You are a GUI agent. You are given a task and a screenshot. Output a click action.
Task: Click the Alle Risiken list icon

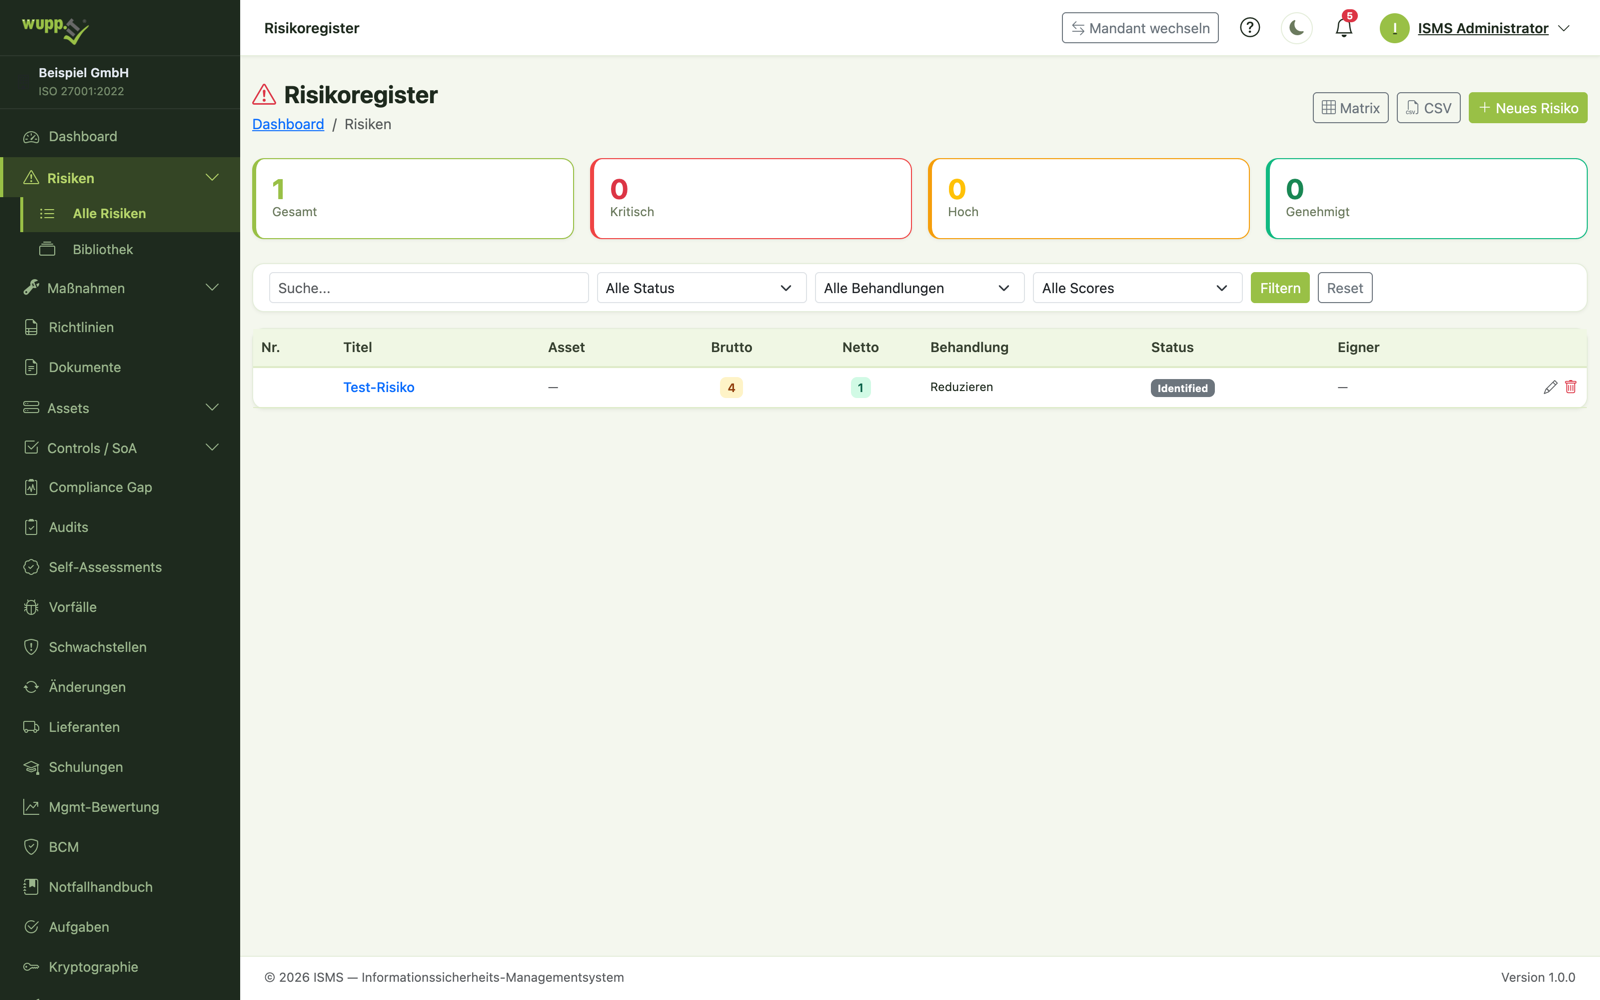(47, 213)
